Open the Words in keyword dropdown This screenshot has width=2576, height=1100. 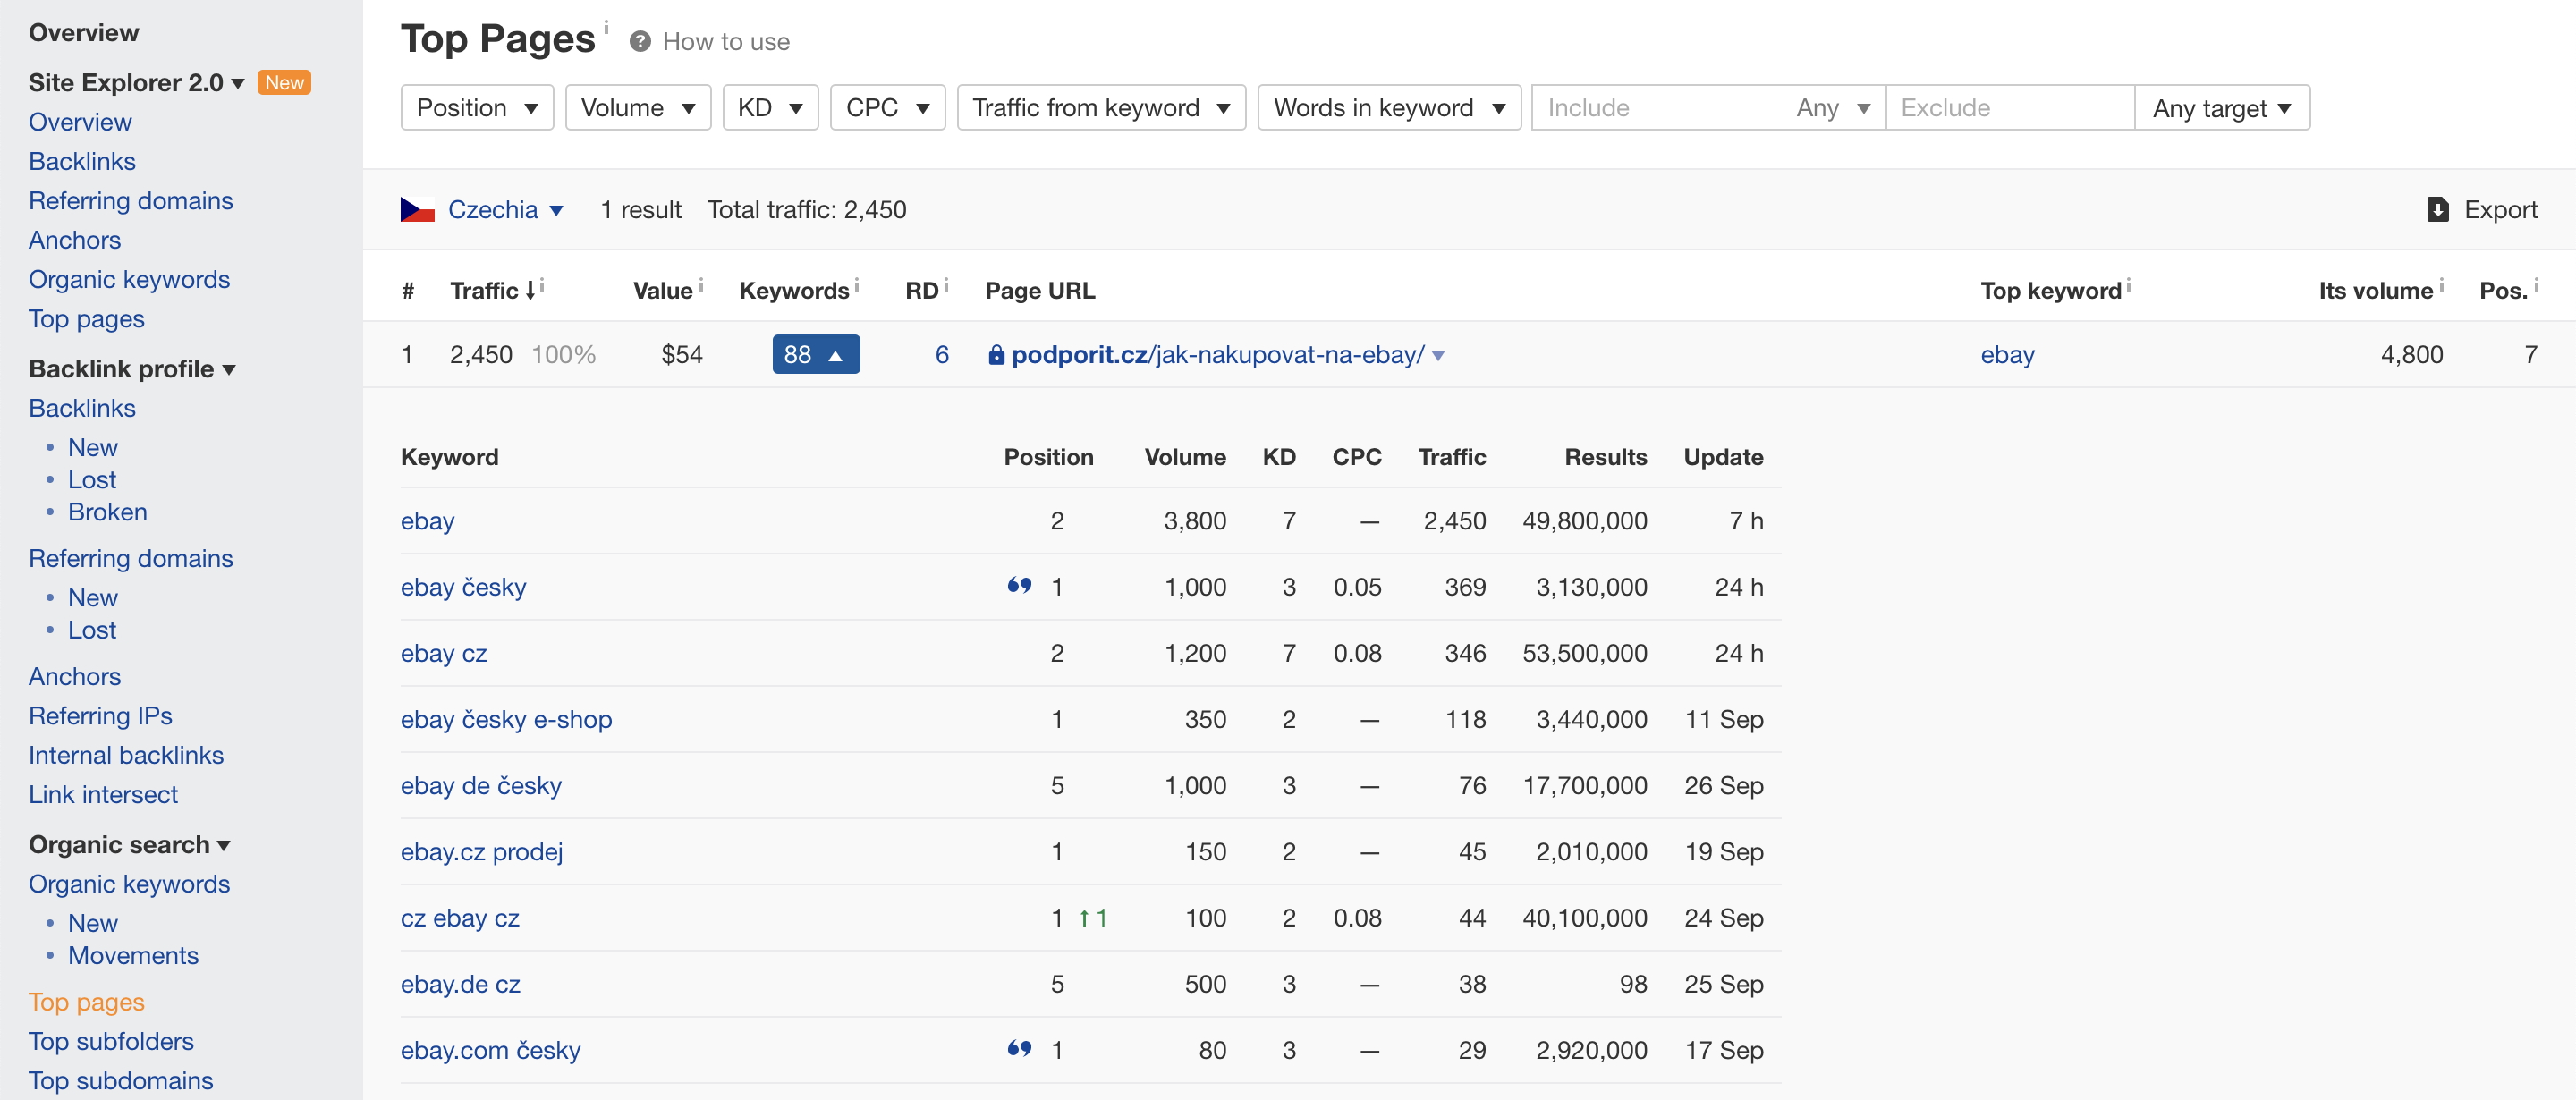[1389, 108]
